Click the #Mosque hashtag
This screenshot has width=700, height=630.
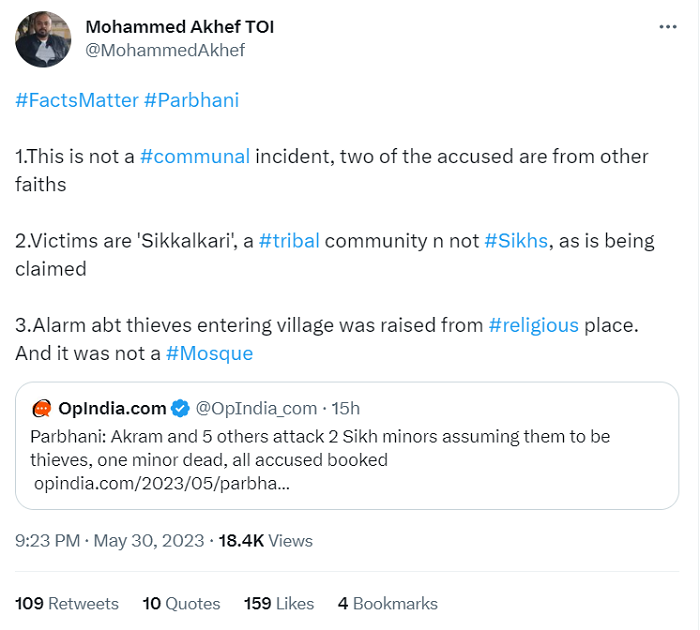[x=209, y=353]
